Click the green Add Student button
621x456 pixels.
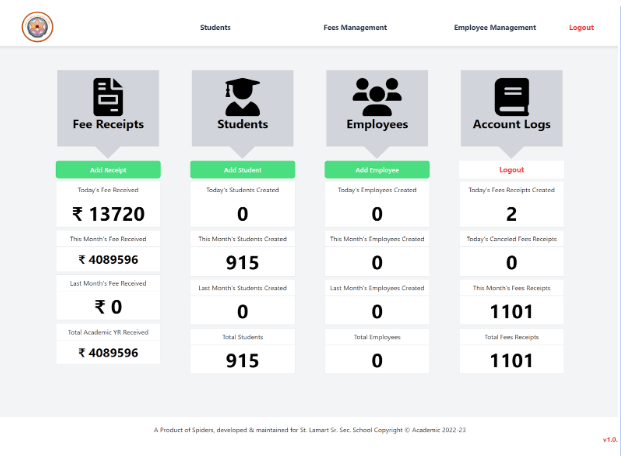pyautogui.click(x=242, y=170)
